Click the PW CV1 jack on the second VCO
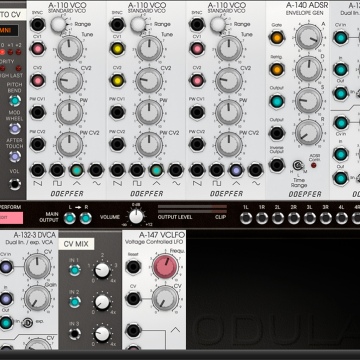The height and width of the screenshot is (360, 360). [117, 112]
